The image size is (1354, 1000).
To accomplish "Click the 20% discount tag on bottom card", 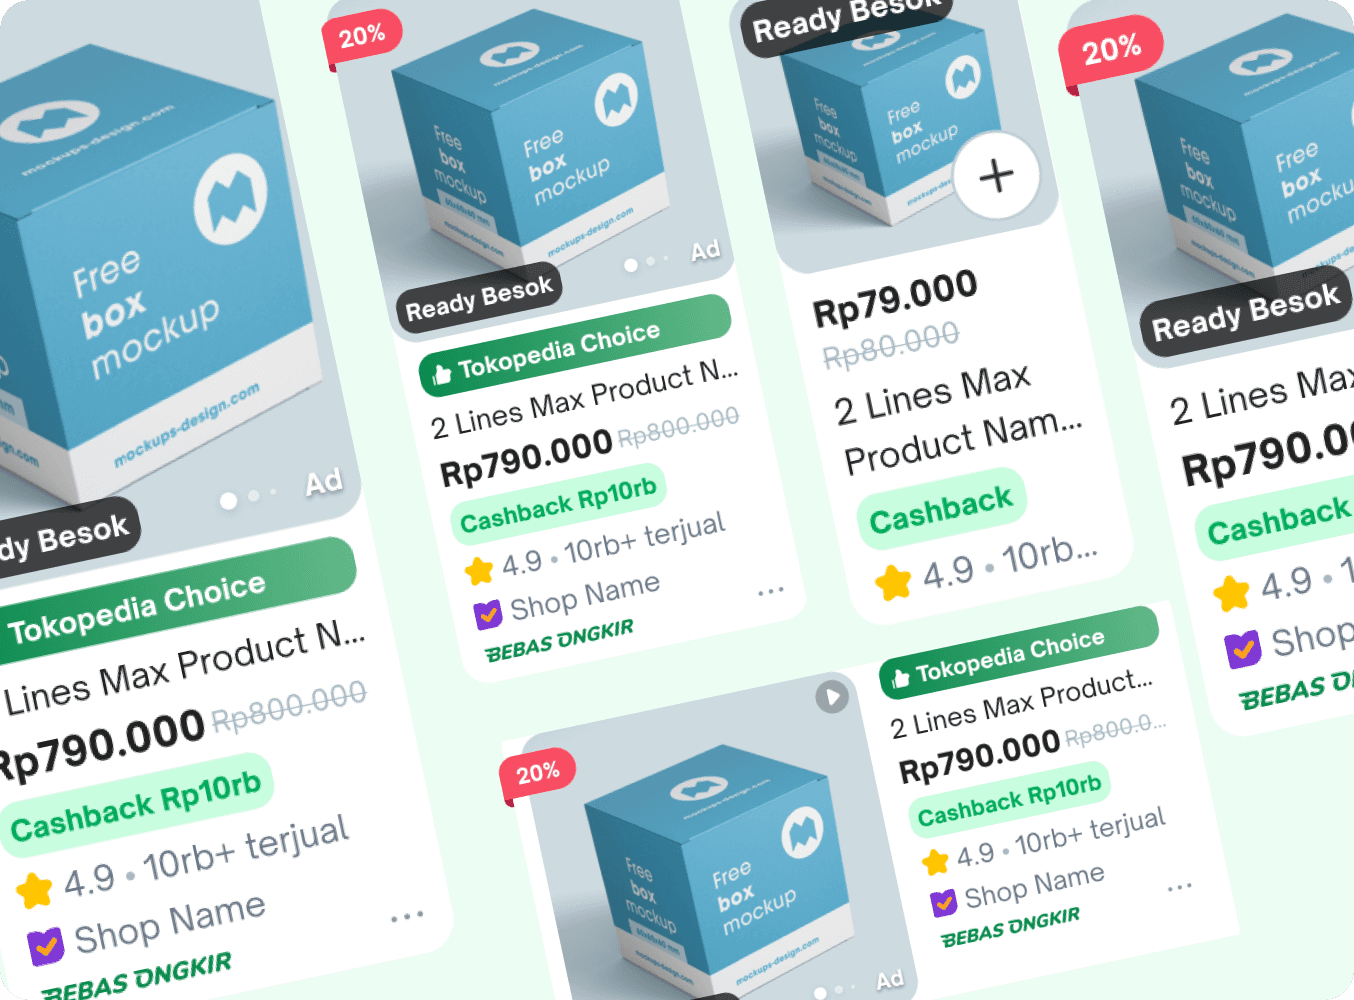I will 538,774.
